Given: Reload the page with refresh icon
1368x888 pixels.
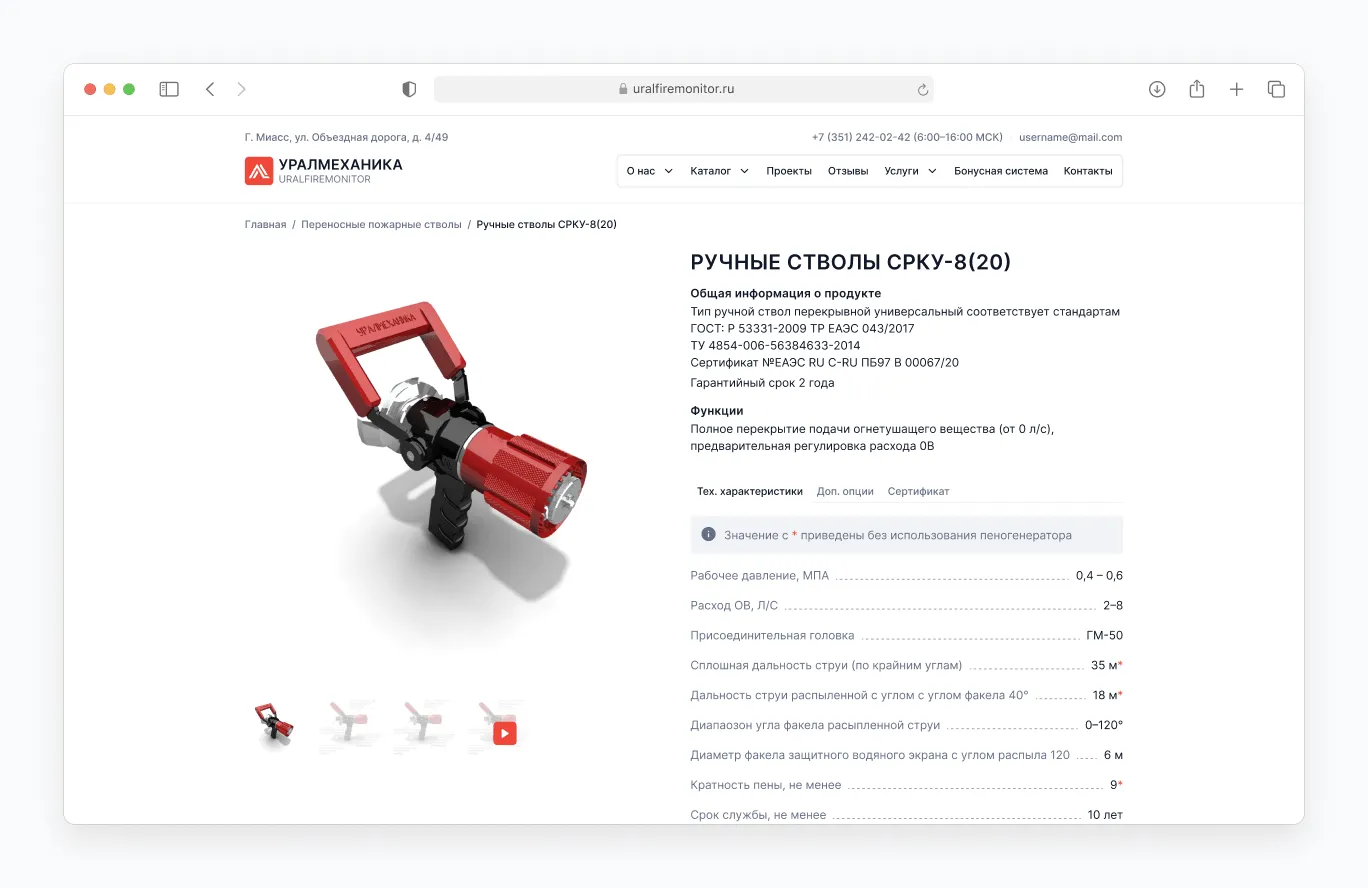Looking at the screenshot, I should coord(922,90).
